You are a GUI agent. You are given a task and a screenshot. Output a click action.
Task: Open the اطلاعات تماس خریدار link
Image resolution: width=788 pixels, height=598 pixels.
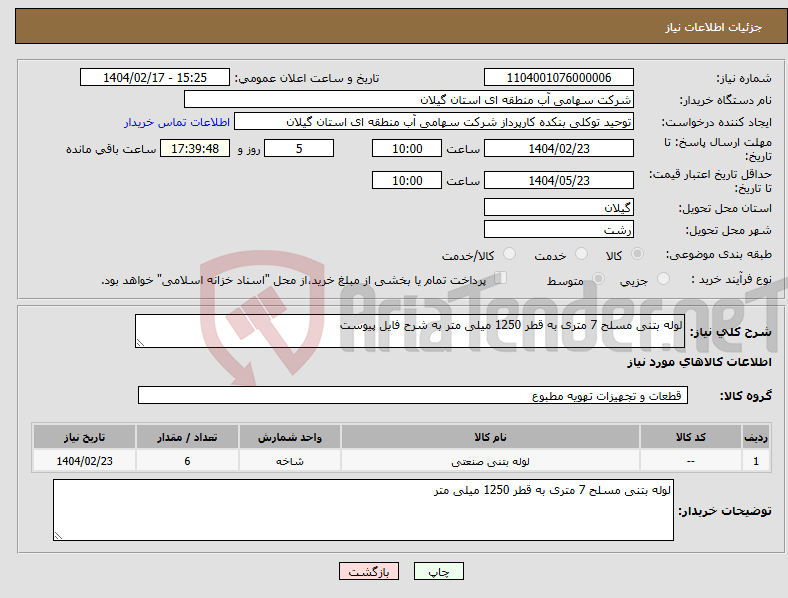pyautogui.click(x=177, y=122)
